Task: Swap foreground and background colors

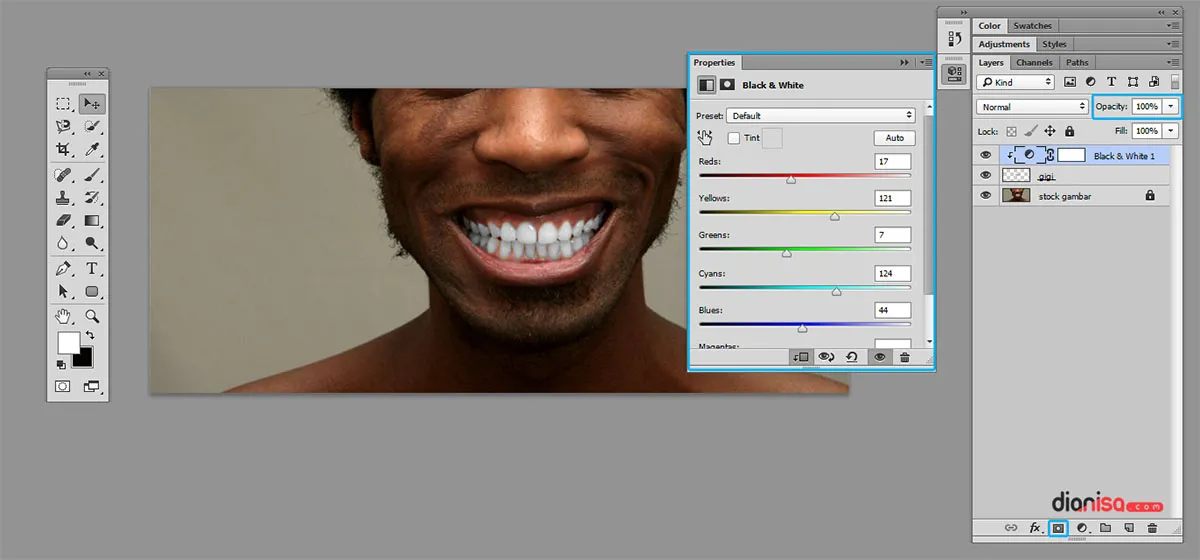Action: [x=90, y=335]
